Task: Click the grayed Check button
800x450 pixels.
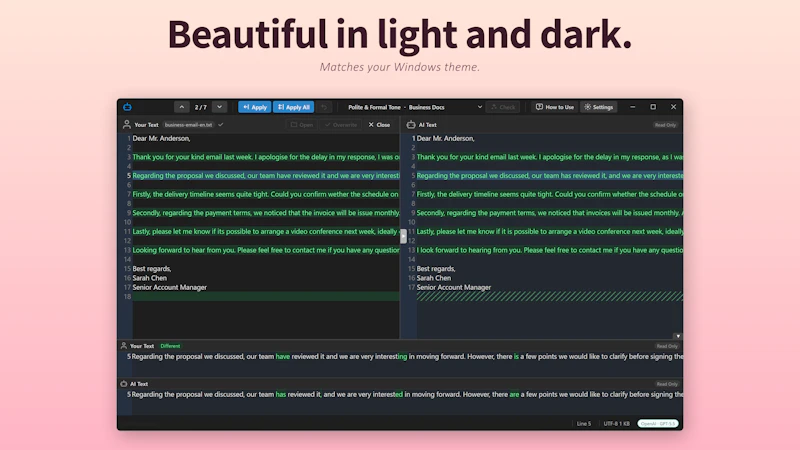Action: pyautogui.click(x=503, y=107)
